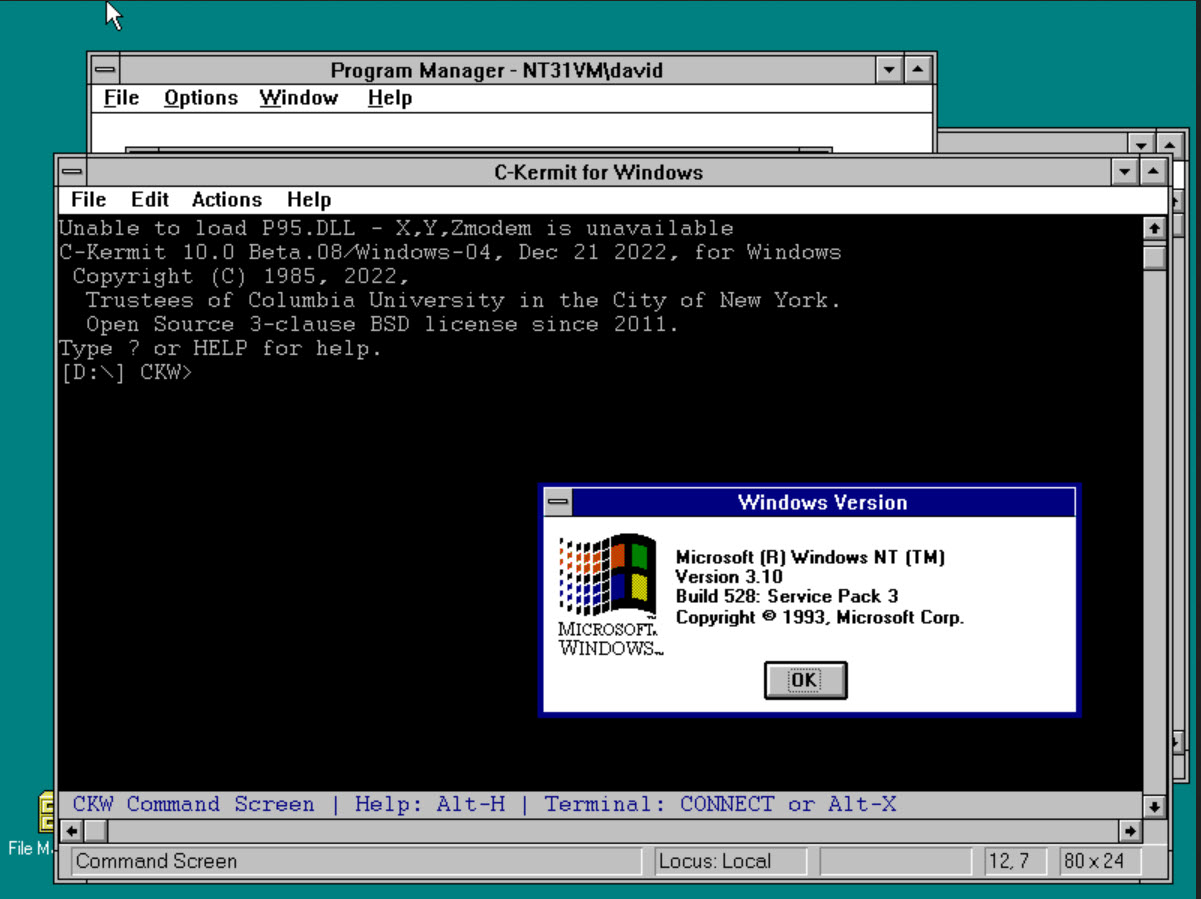Open the Actions menu in C-Kermit
This screenshot has width=1201, height=899.
click(x=227, y=199)
